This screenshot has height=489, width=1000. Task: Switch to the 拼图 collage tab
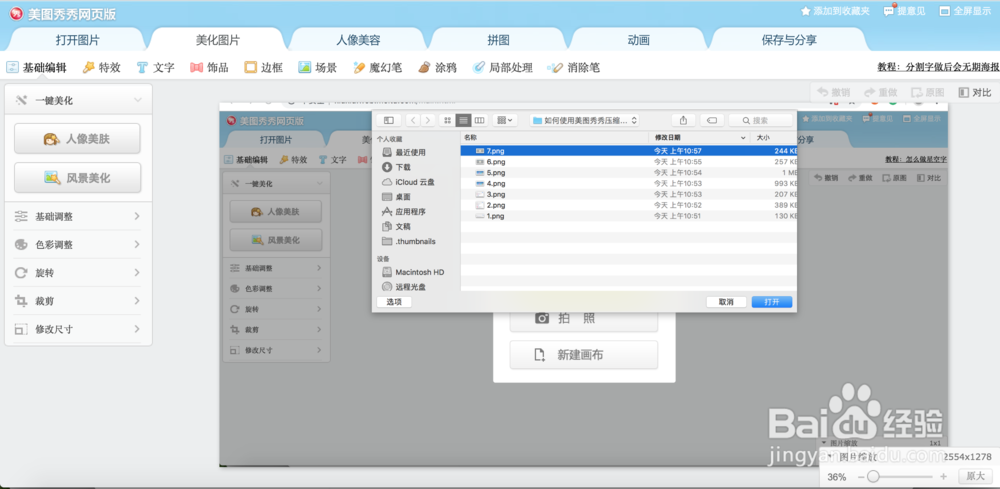(498, 40)
